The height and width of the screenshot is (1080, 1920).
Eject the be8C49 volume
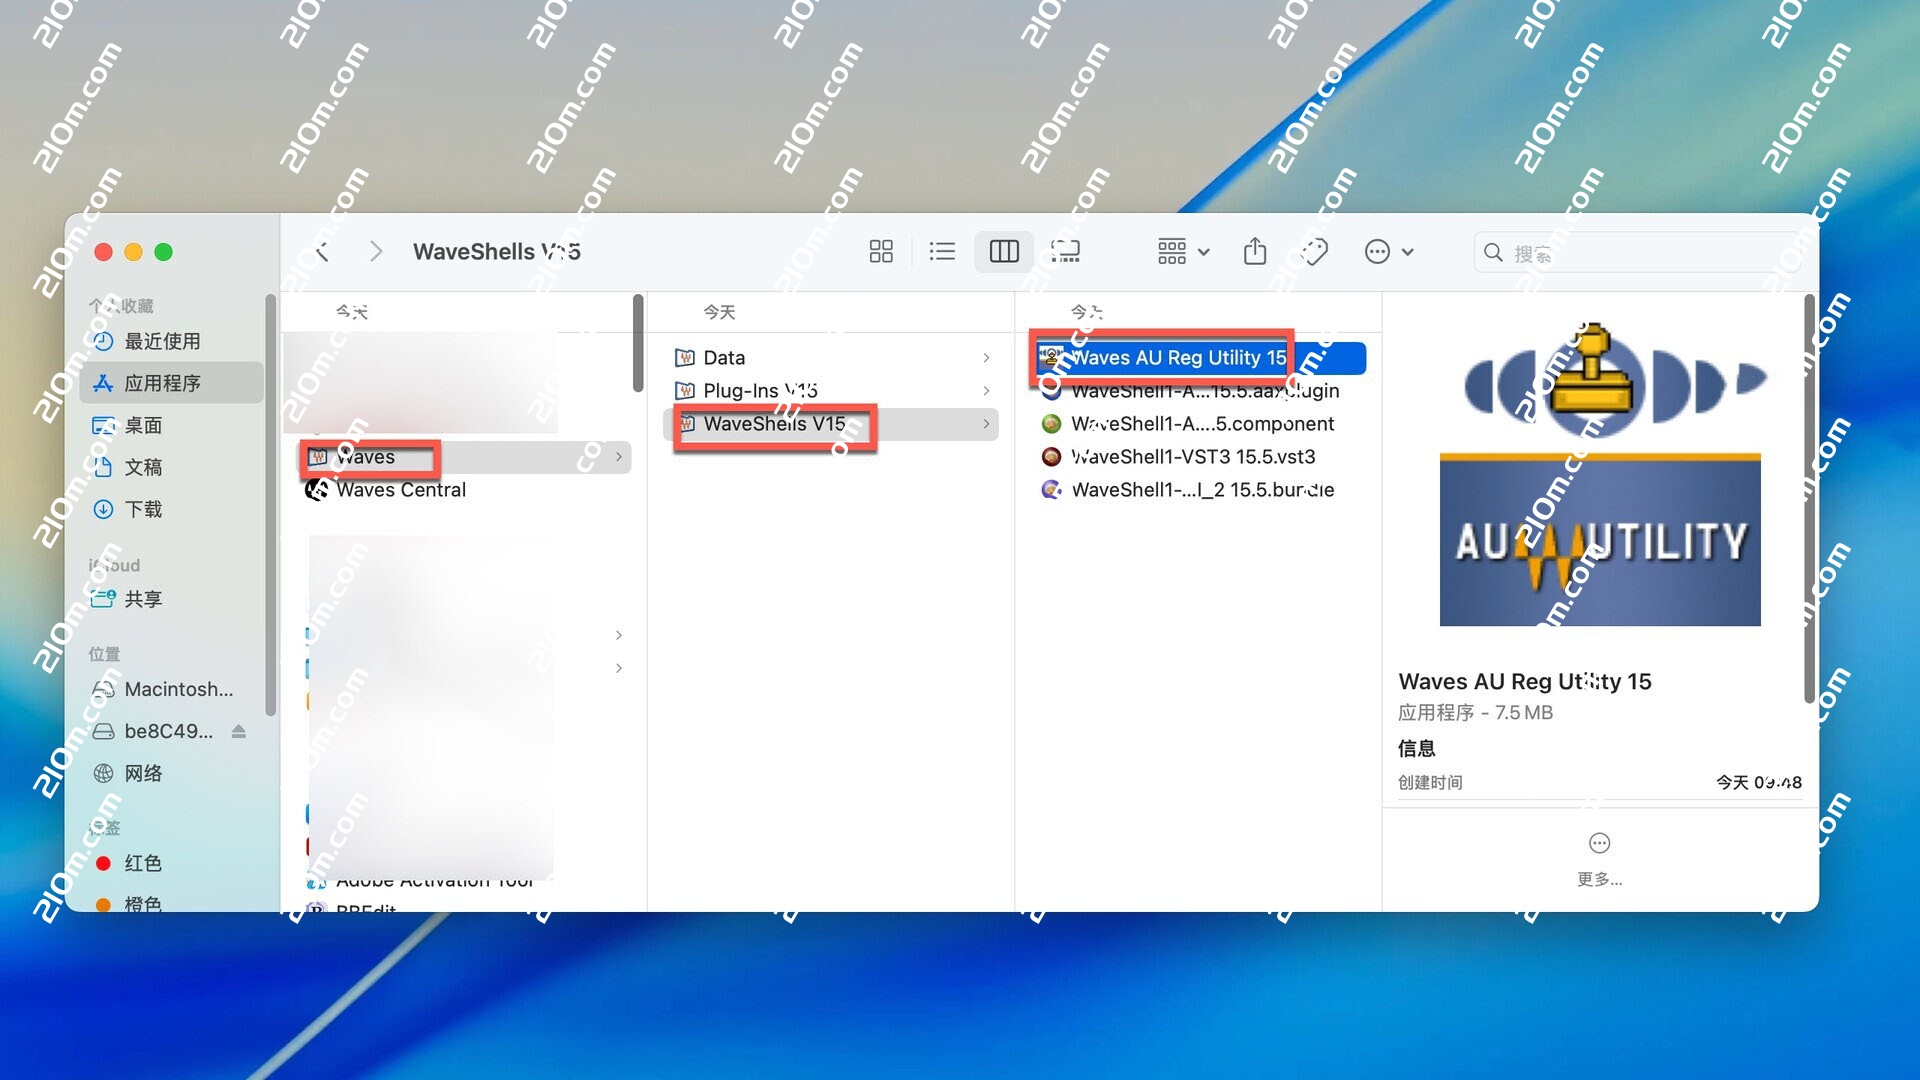pos(238,731)
